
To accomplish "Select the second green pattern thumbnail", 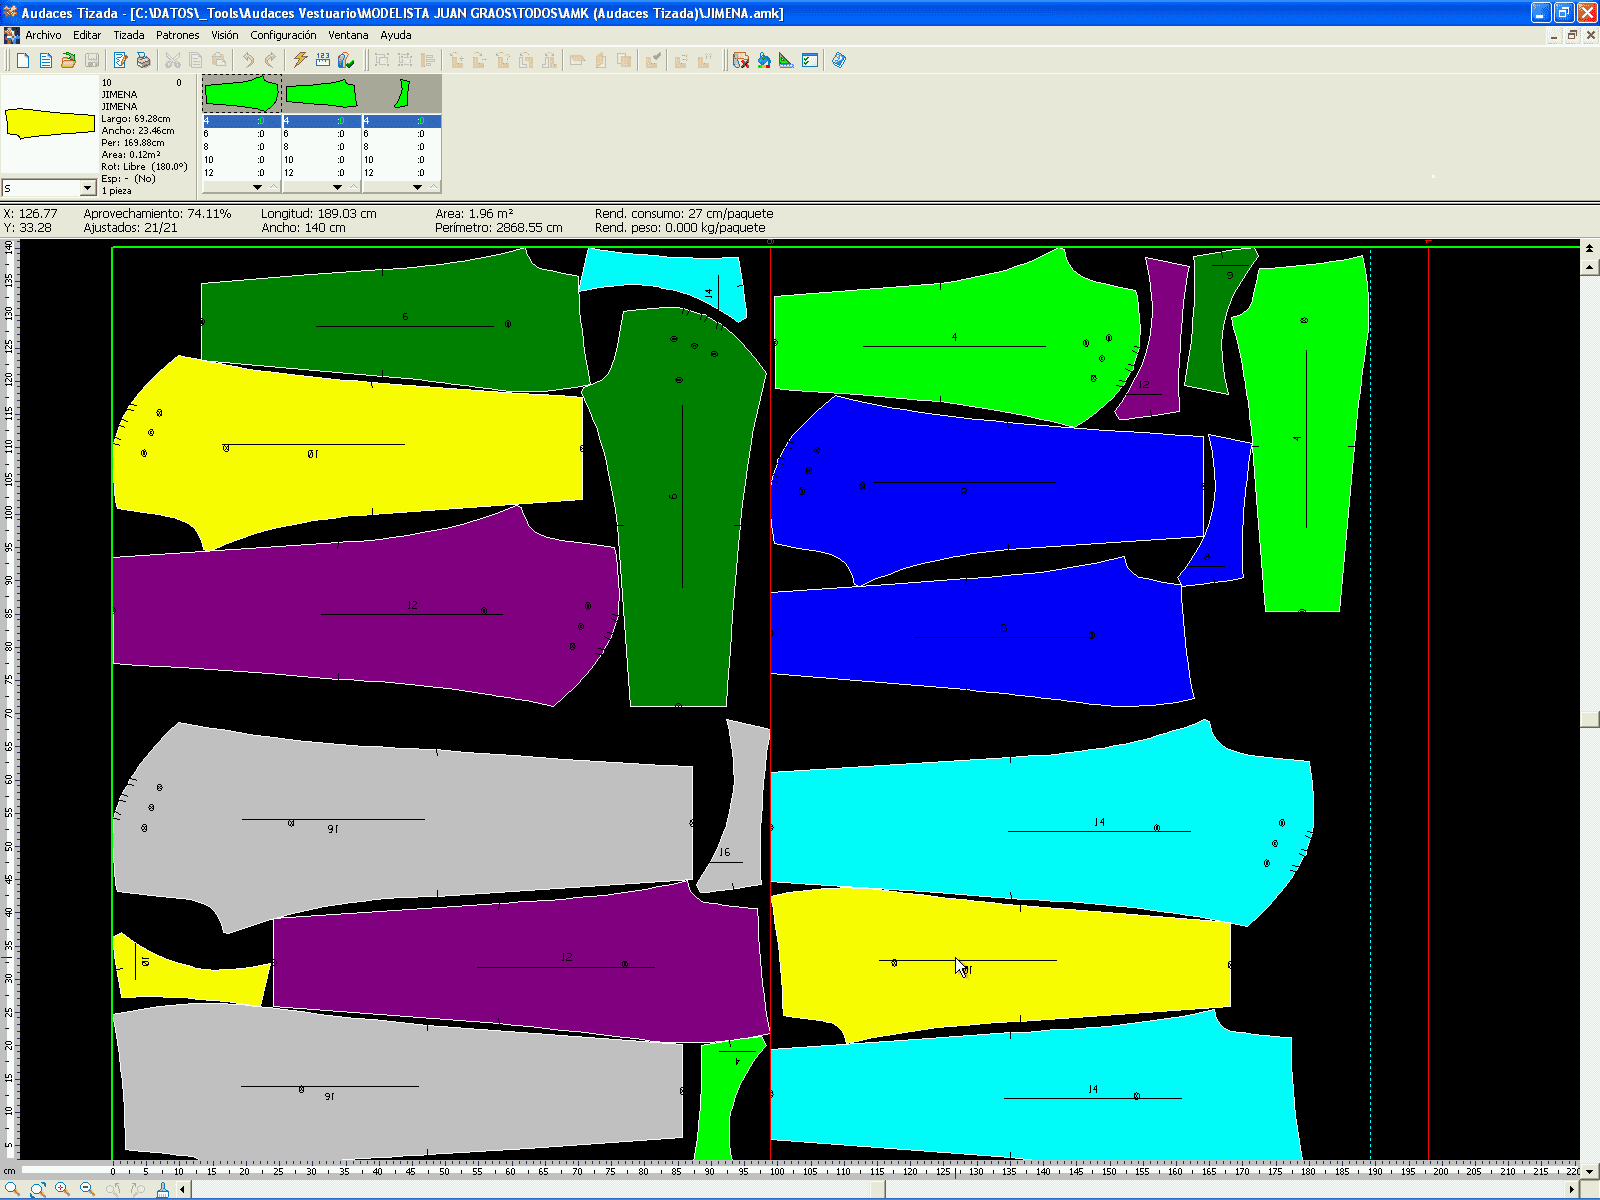I will click(321, 95).
